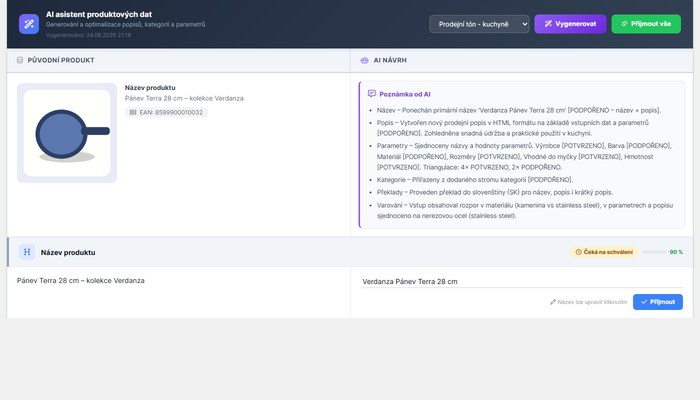
Task: Click the AI assistant magic wand logo
Action: pyautogui.click(x=29, y=24)
